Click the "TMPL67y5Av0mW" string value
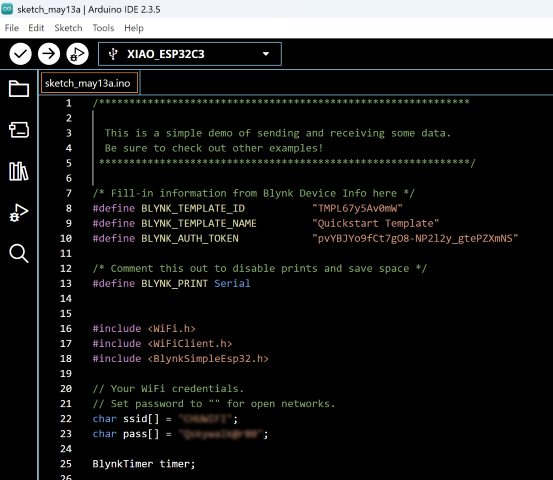This screenshot has height=480, width=553. (357, 208)
